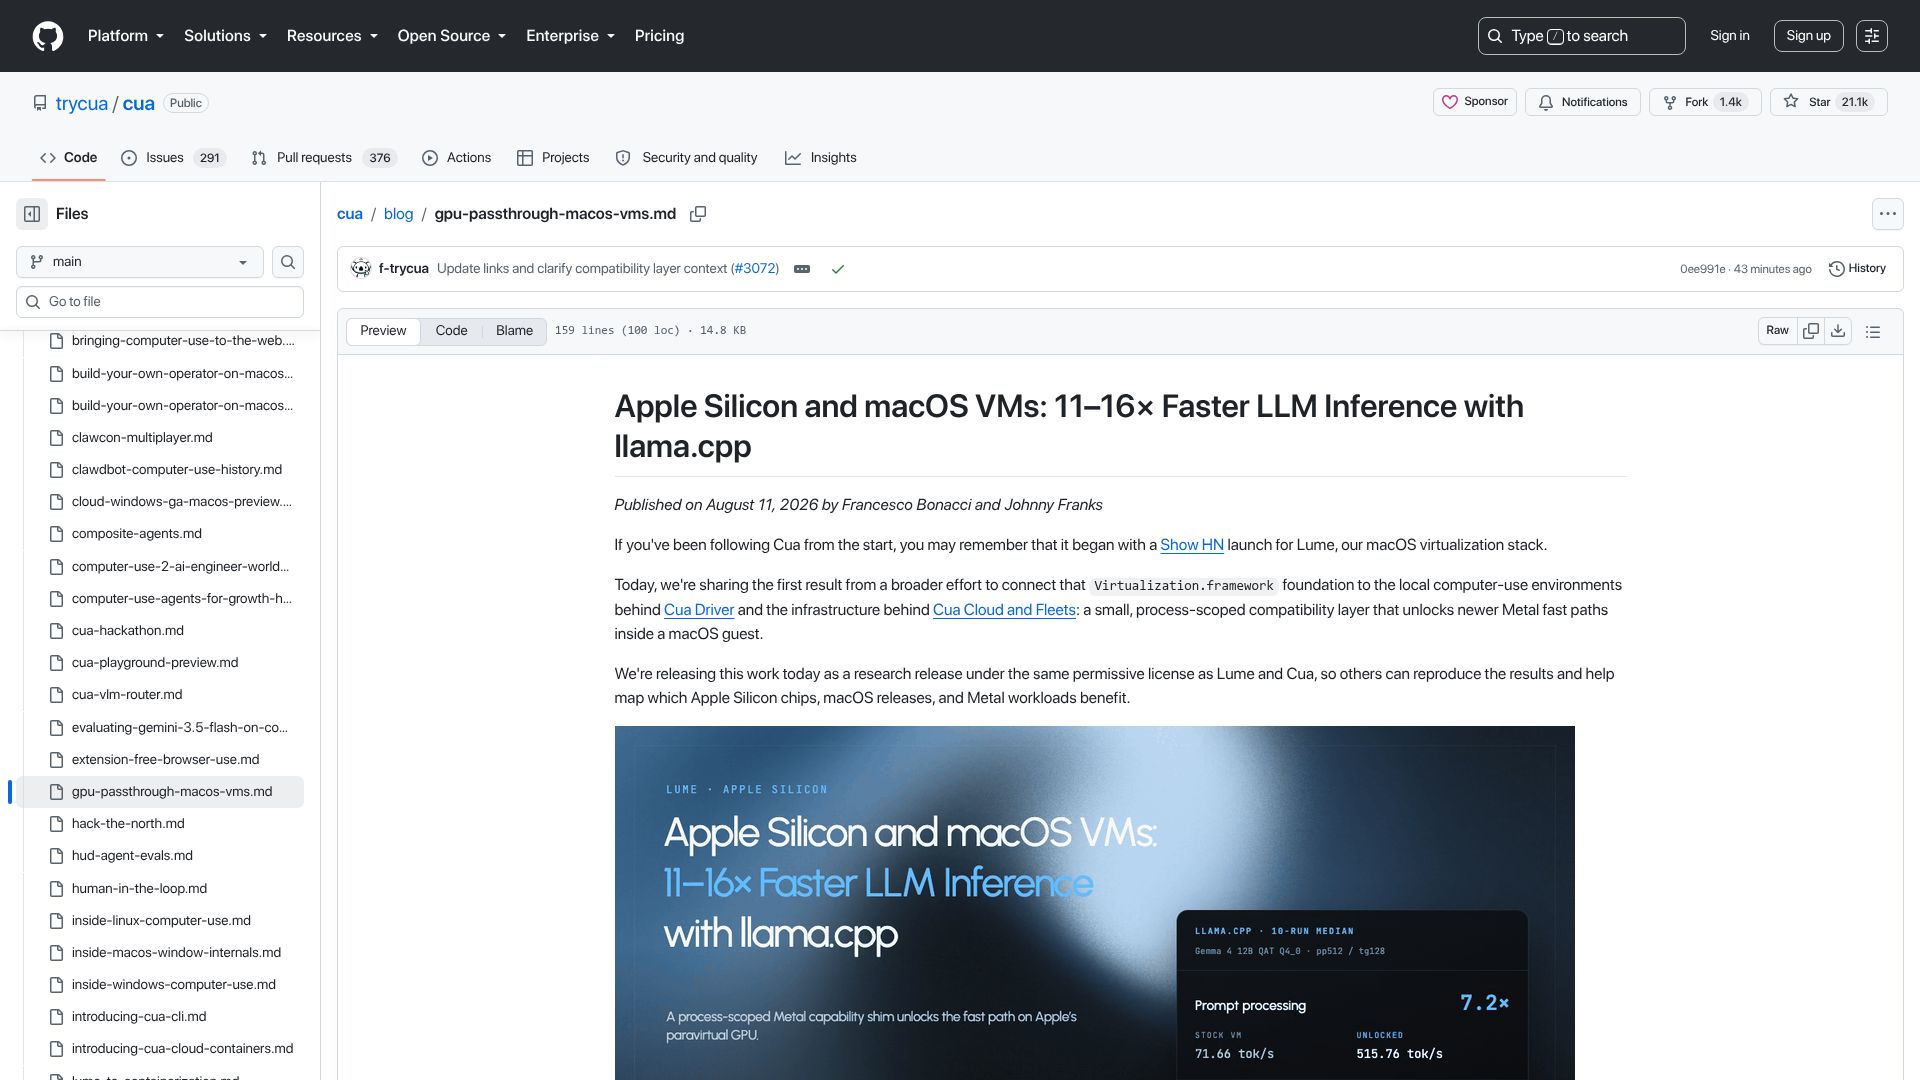Expand the Open Source menu
1920x1080 pixels.
tap(452, 36)
